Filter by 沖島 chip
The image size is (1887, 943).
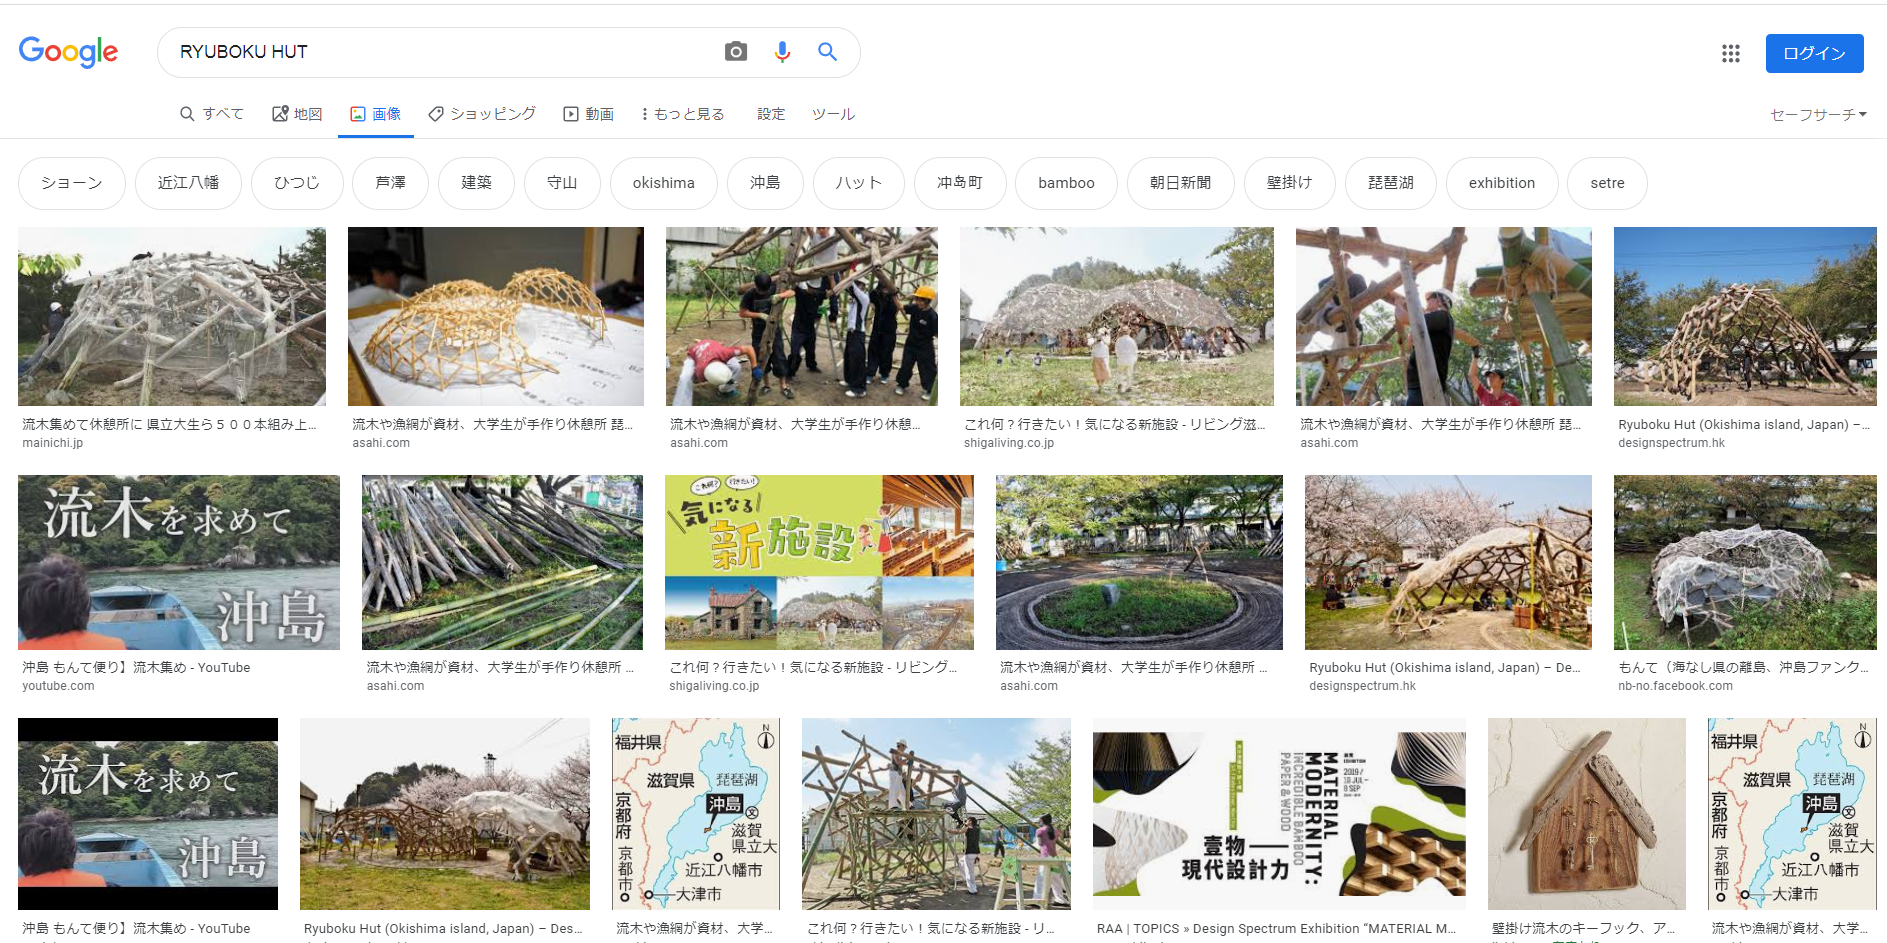tap(765, 183)
